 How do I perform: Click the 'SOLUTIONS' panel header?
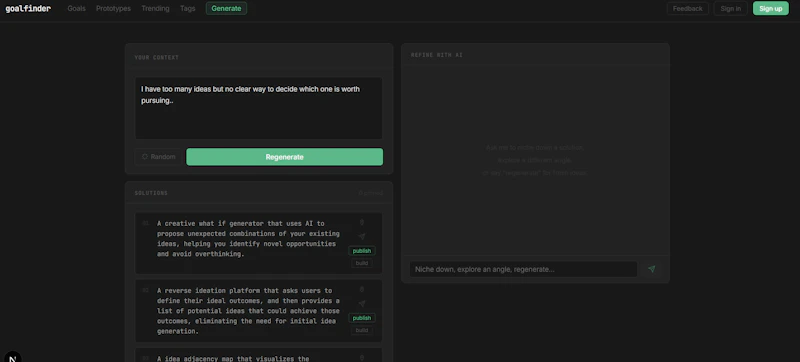coord(151,193)
